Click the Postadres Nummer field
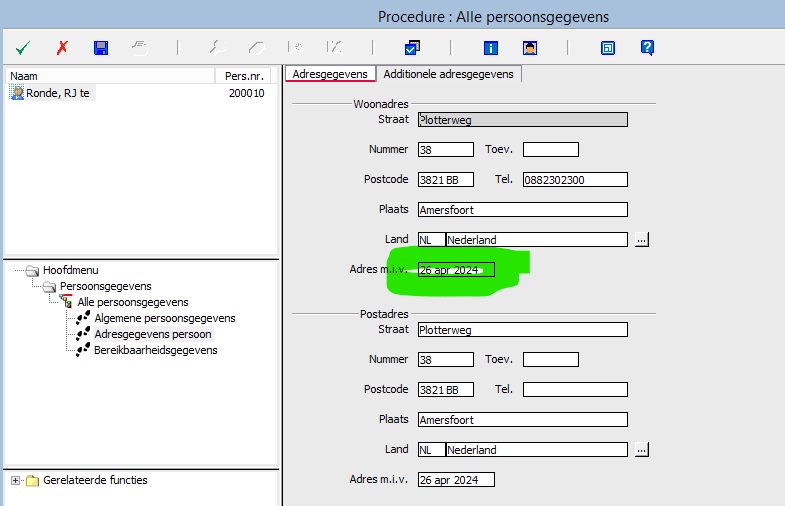The height and width of the screenshot is (506, 785). [x=446, y=360]
